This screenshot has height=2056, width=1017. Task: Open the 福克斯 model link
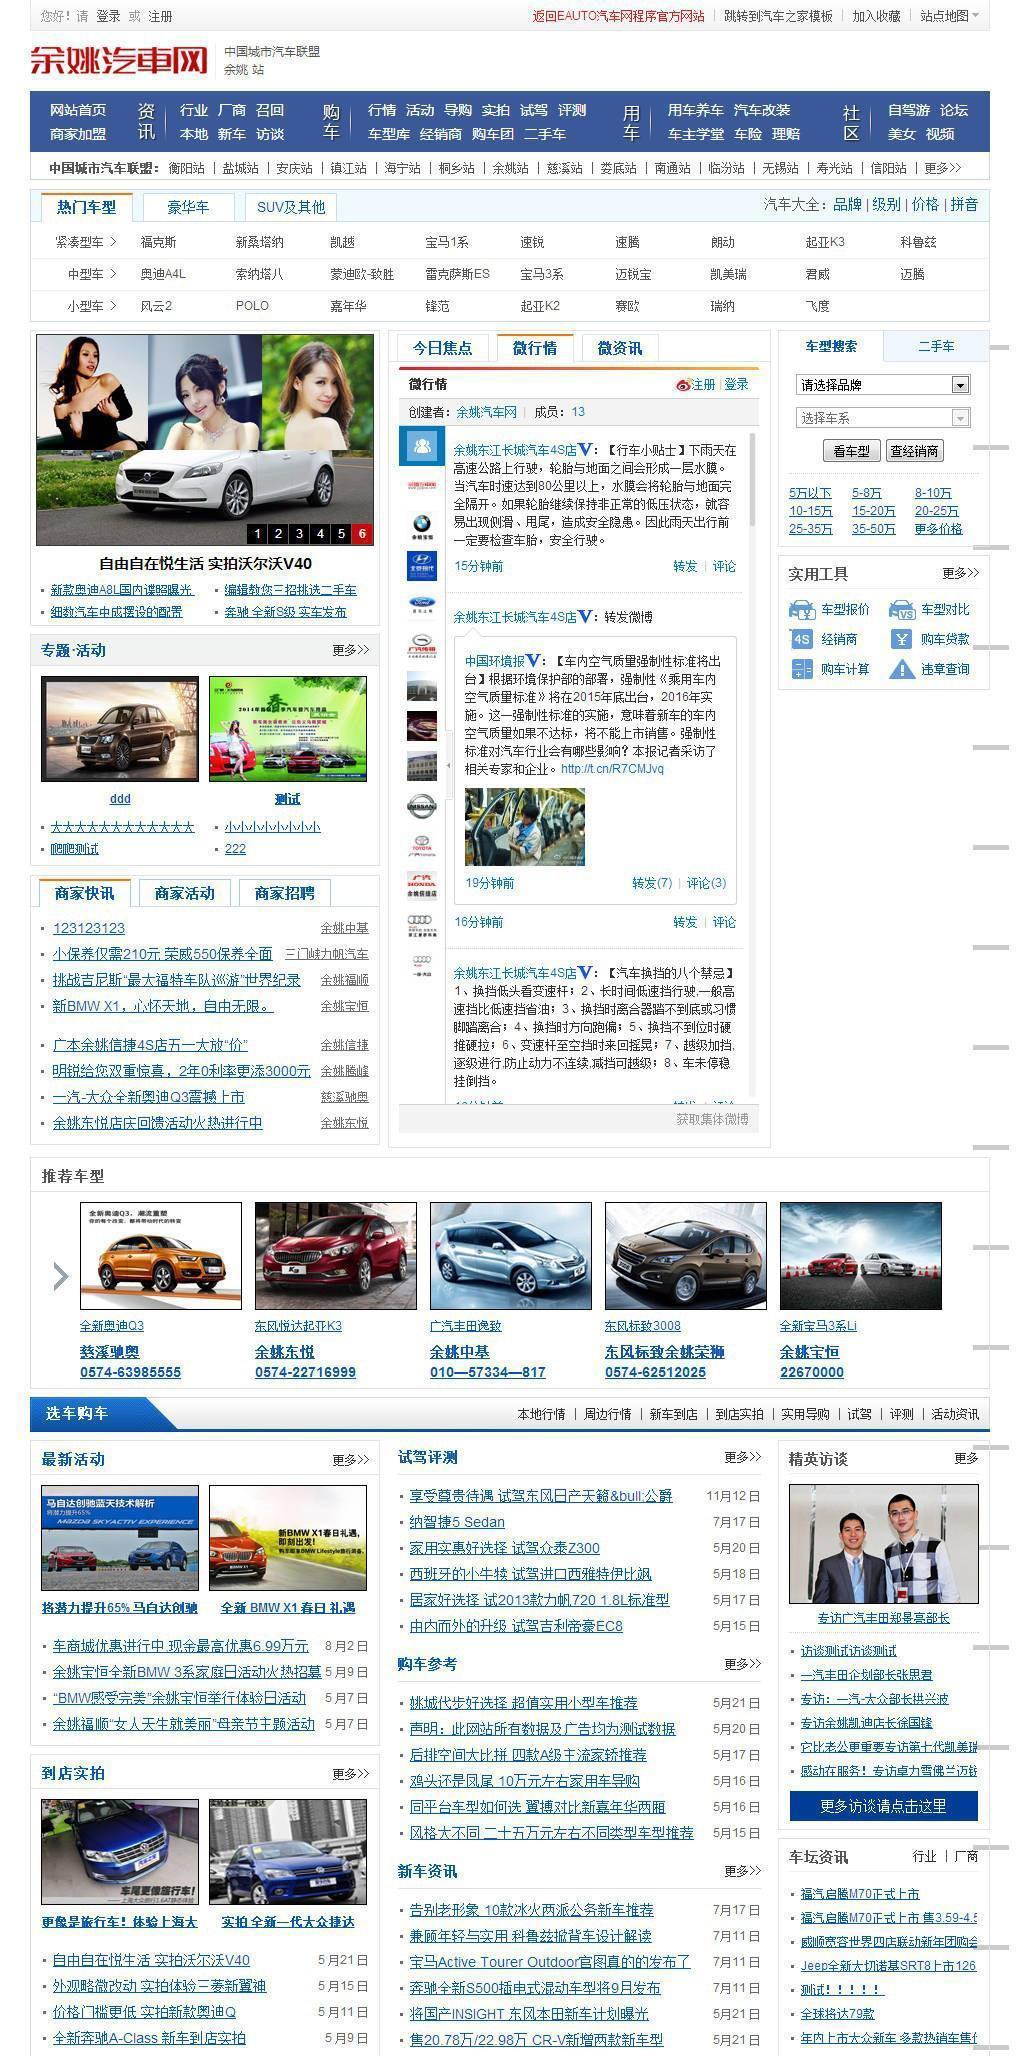pos(158,242)
